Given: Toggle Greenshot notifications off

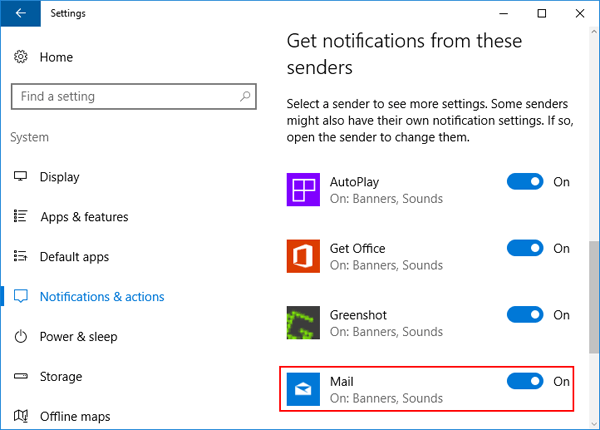Looking at the screenshot, I should click(x=526, y=315).
